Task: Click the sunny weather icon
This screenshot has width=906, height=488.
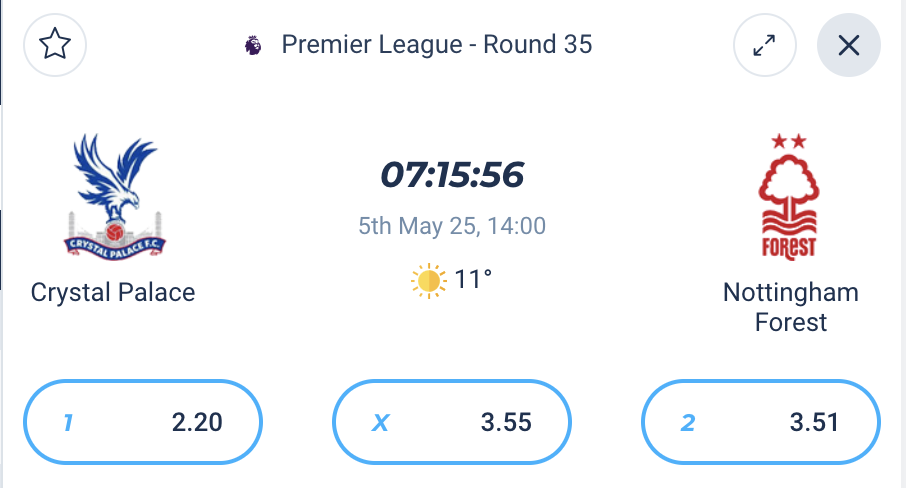Action: point(429,281)
